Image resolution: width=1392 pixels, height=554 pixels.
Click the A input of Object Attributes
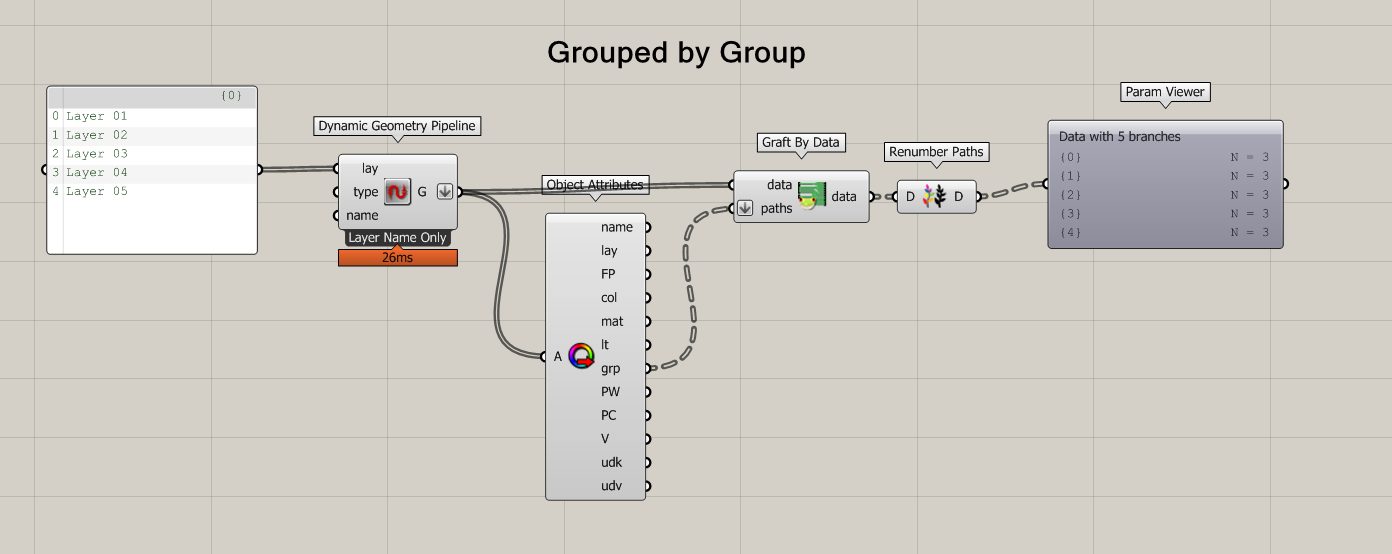click(558, 356)
